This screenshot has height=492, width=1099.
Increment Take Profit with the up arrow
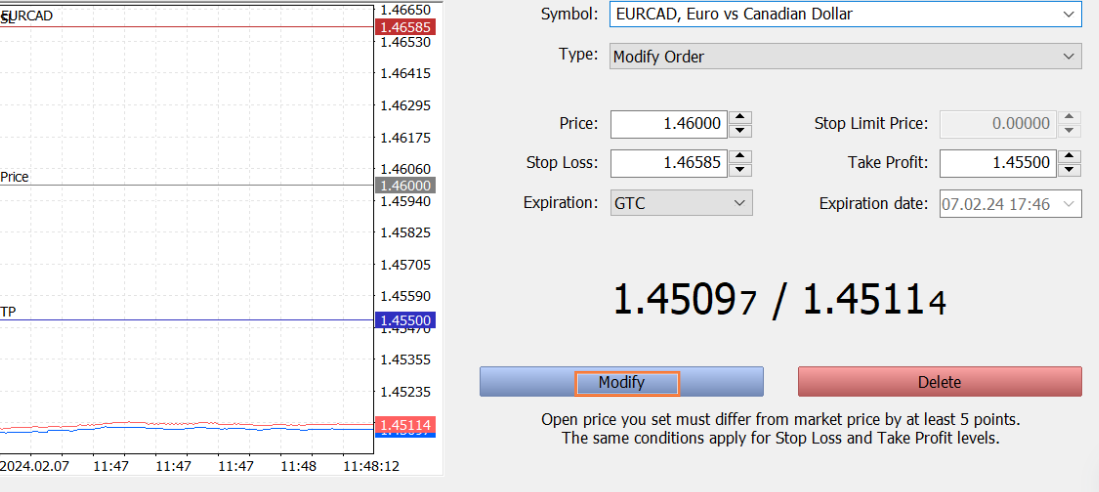[1069, 157]
